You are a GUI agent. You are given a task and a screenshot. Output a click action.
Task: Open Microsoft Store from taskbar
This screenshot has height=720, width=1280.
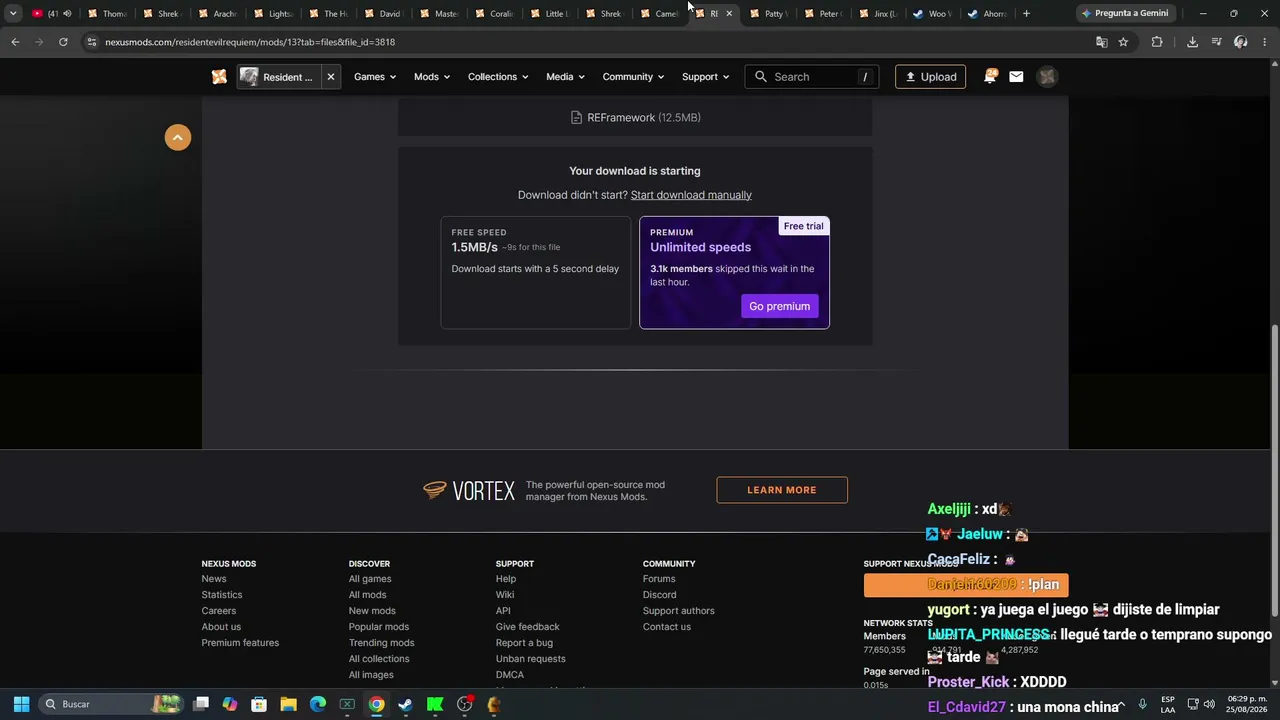point(259,704)
